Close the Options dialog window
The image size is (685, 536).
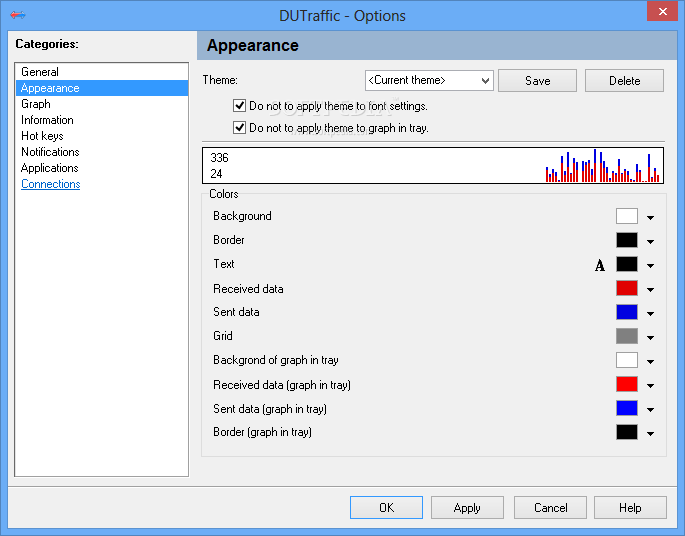662,11
